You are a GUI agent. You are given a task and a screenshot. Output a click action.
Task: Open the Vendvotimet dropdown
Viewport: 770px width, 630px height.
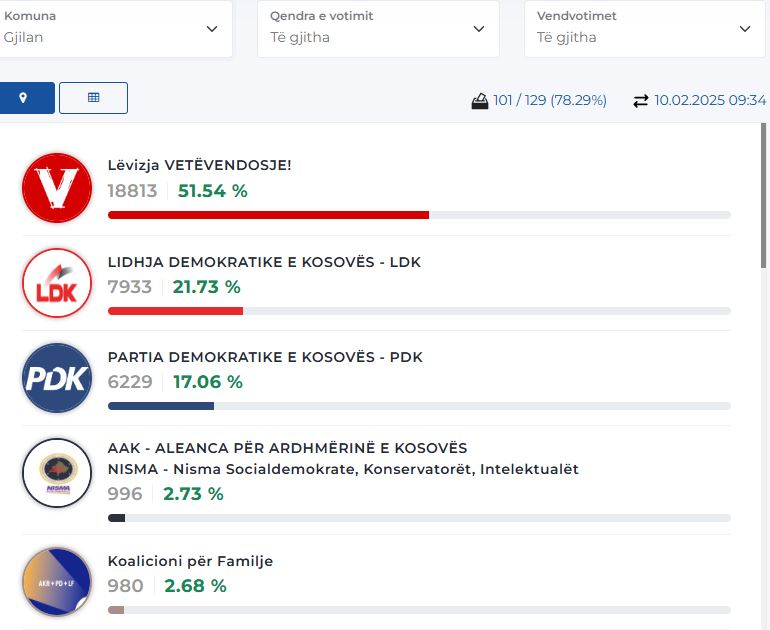coord(645,28)
